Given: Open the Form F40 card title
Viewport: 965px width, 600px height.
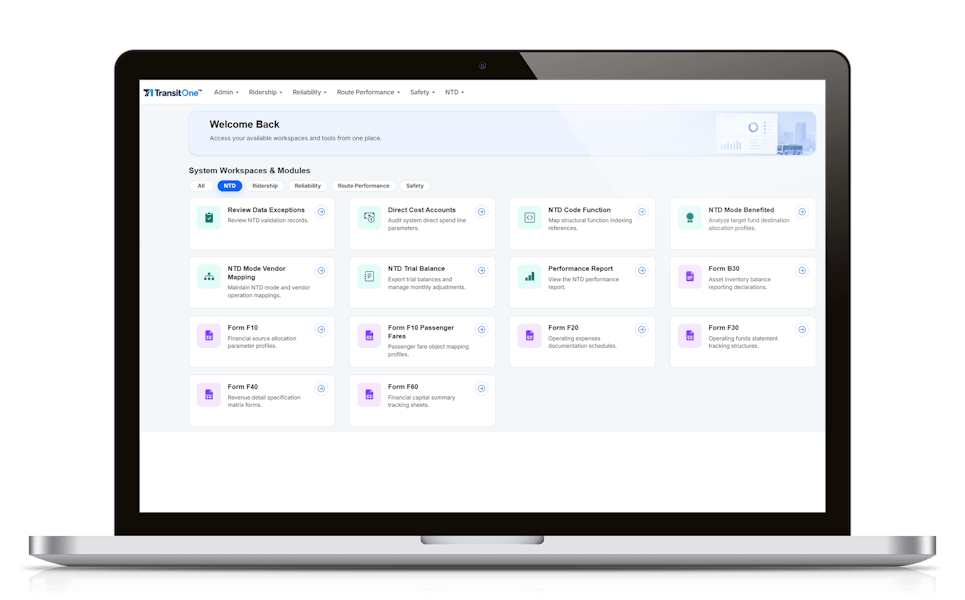Looking at the screenshot, I should coord(242,387).
